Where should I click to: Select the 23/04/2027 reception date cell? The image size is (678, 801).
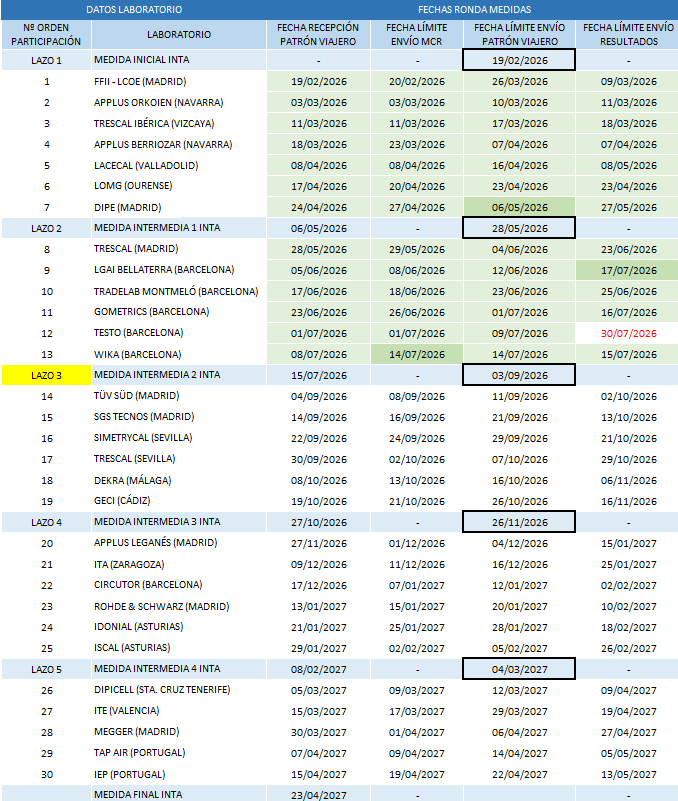pyautogui.click(x=318, y=795)
